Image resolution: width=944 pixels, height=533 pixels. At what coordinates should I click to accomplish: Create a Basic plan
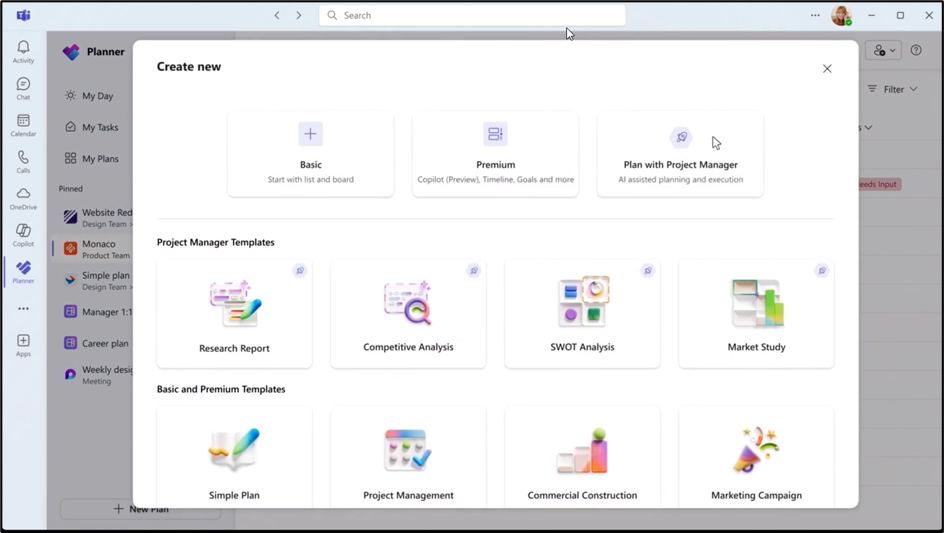(311, 154)
